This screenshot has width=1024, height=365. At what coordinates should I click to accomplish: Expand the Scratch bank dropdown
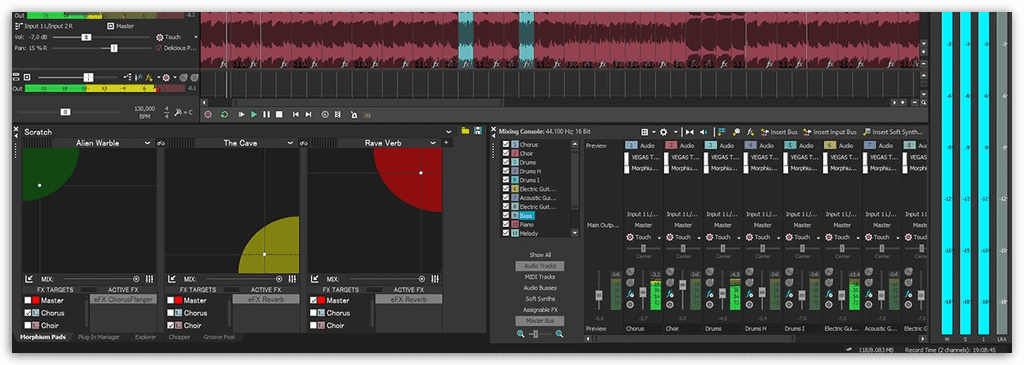tap(450, 132)
